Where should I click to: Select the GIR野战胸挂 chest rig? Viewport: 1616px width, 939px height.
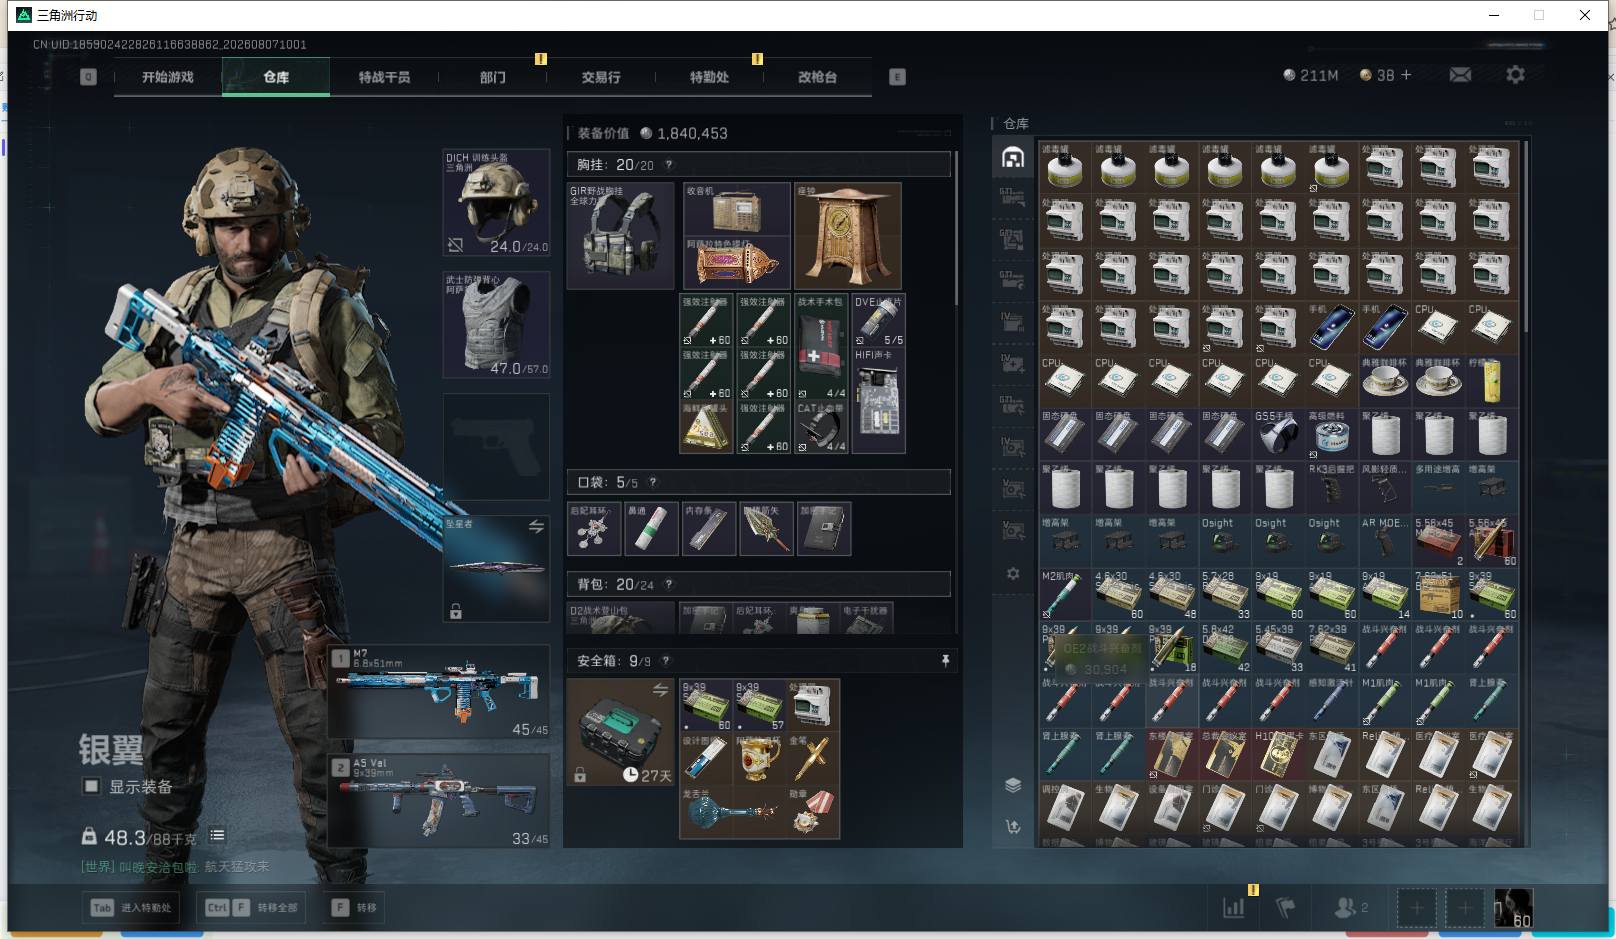pyautogui.click(x=621, y=236)
